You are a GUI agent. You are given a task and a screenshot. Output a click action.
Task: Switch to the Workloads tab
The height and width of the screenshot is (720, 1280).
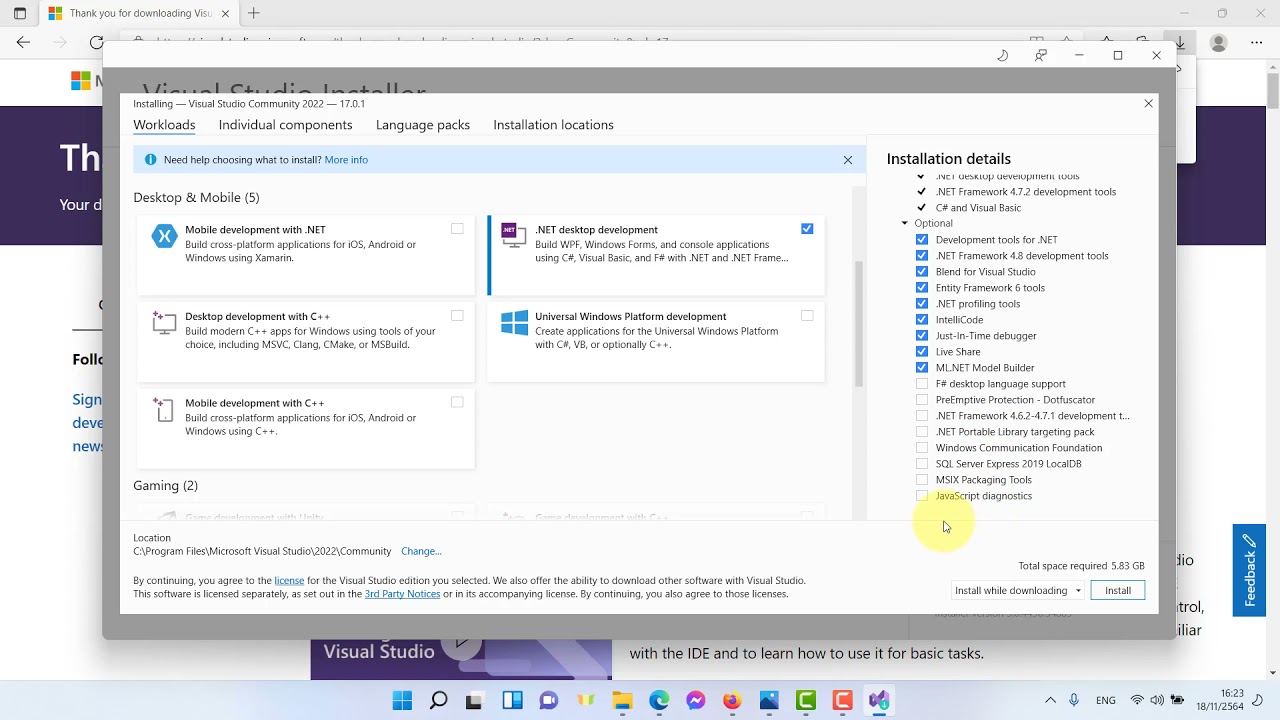coord(164,125)
